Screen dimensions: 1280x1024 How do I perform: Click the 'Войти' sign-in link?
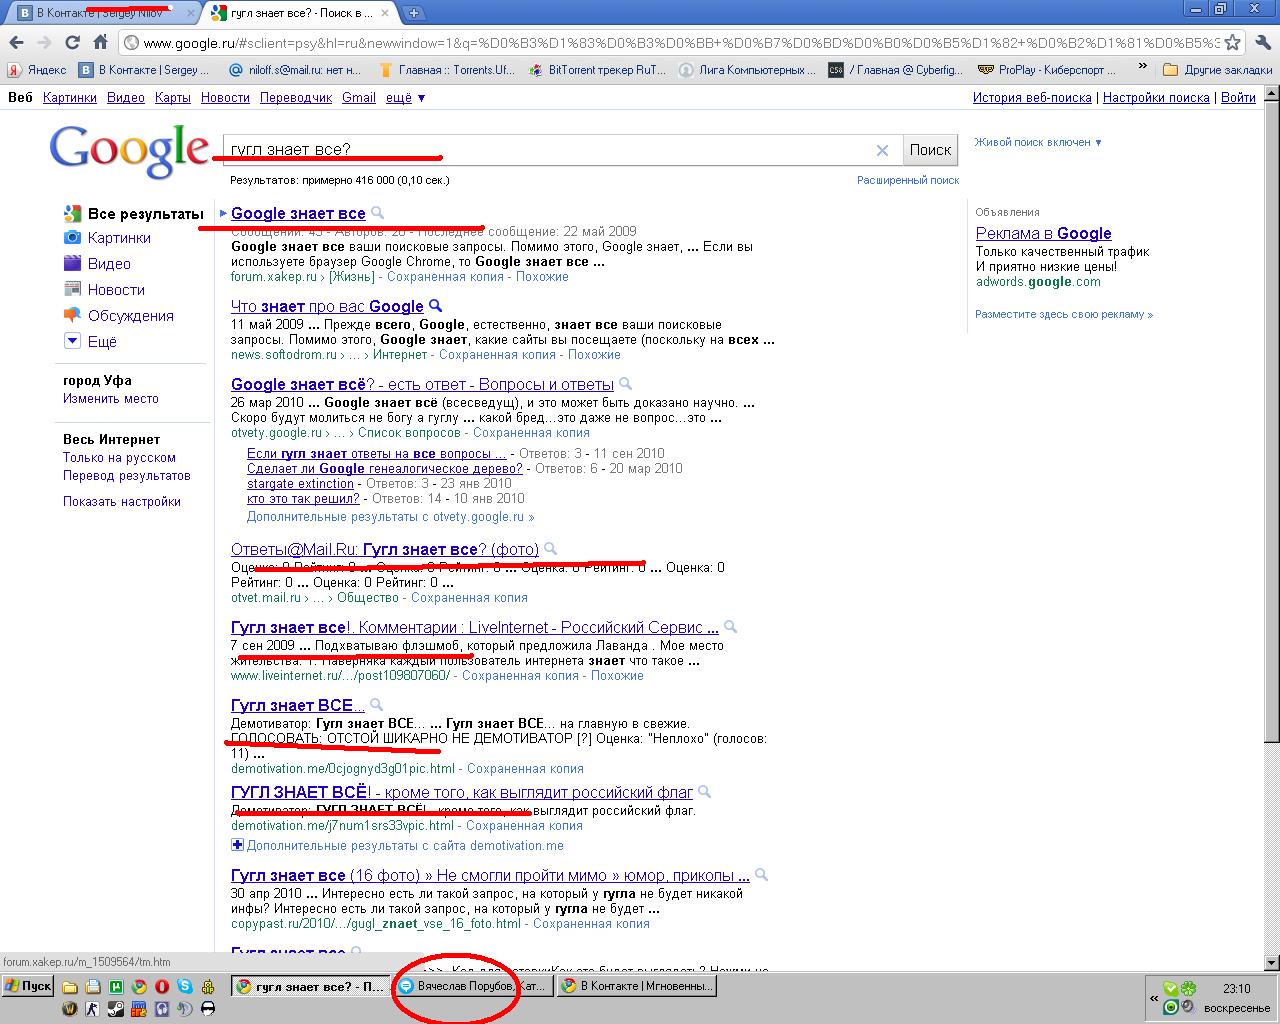[1238, 98]
